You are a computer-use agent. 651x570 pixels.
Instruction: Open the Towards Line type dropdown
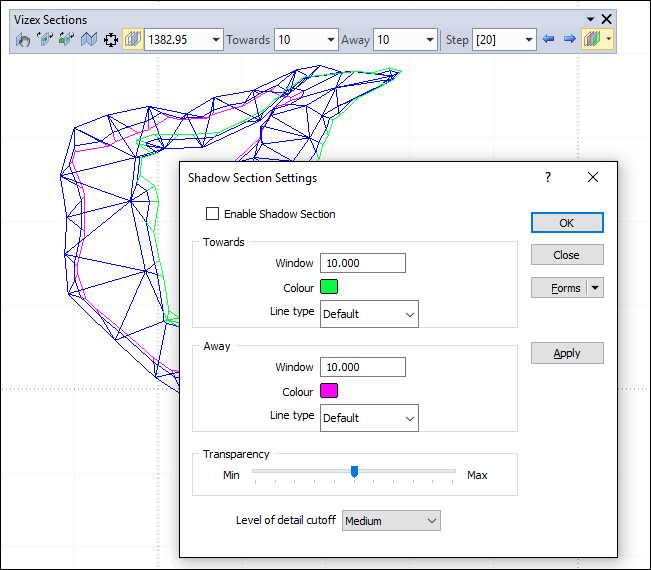[x=369, y=314]
